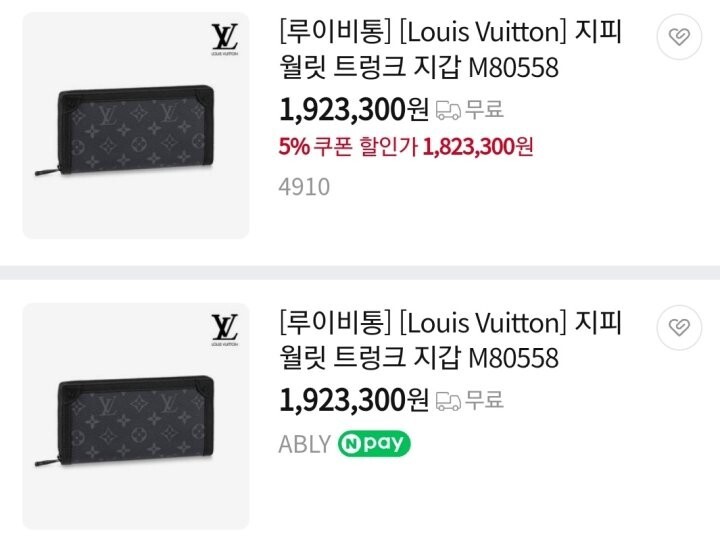This screenshot has width=720, height=548.
Task: Tap the green Npay badge
Action: 375,444
